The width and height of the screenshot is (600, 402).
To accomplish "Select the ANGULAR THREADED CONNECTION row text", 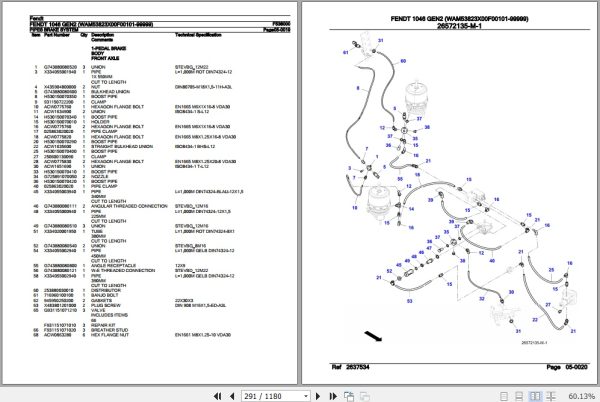I will tap(129, 206).
